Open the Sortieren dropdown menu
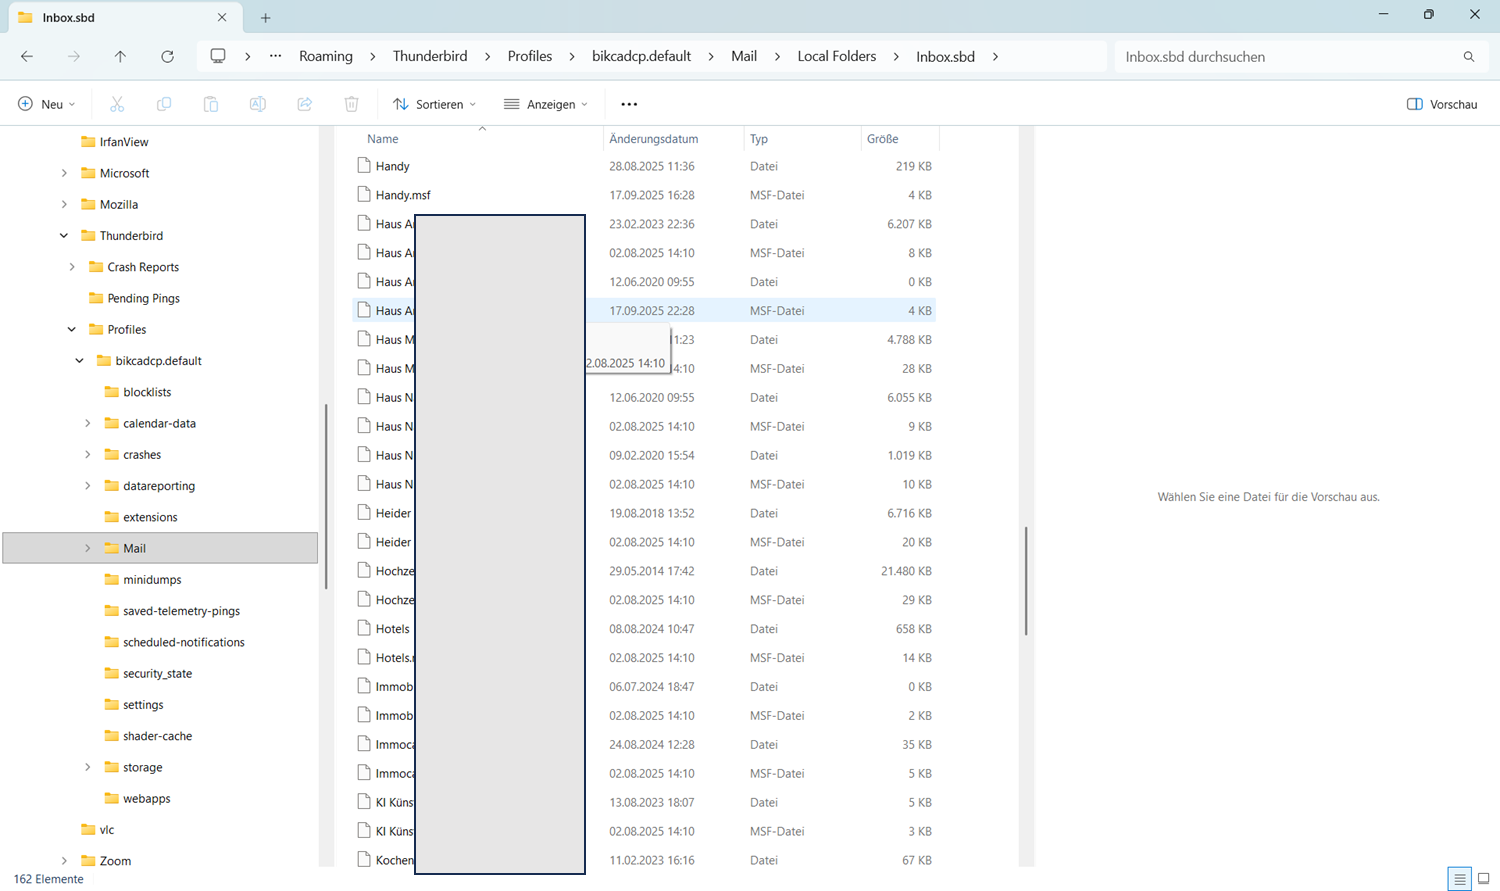1500x891 pixels. pyautogui.click(x=435, y=104)
